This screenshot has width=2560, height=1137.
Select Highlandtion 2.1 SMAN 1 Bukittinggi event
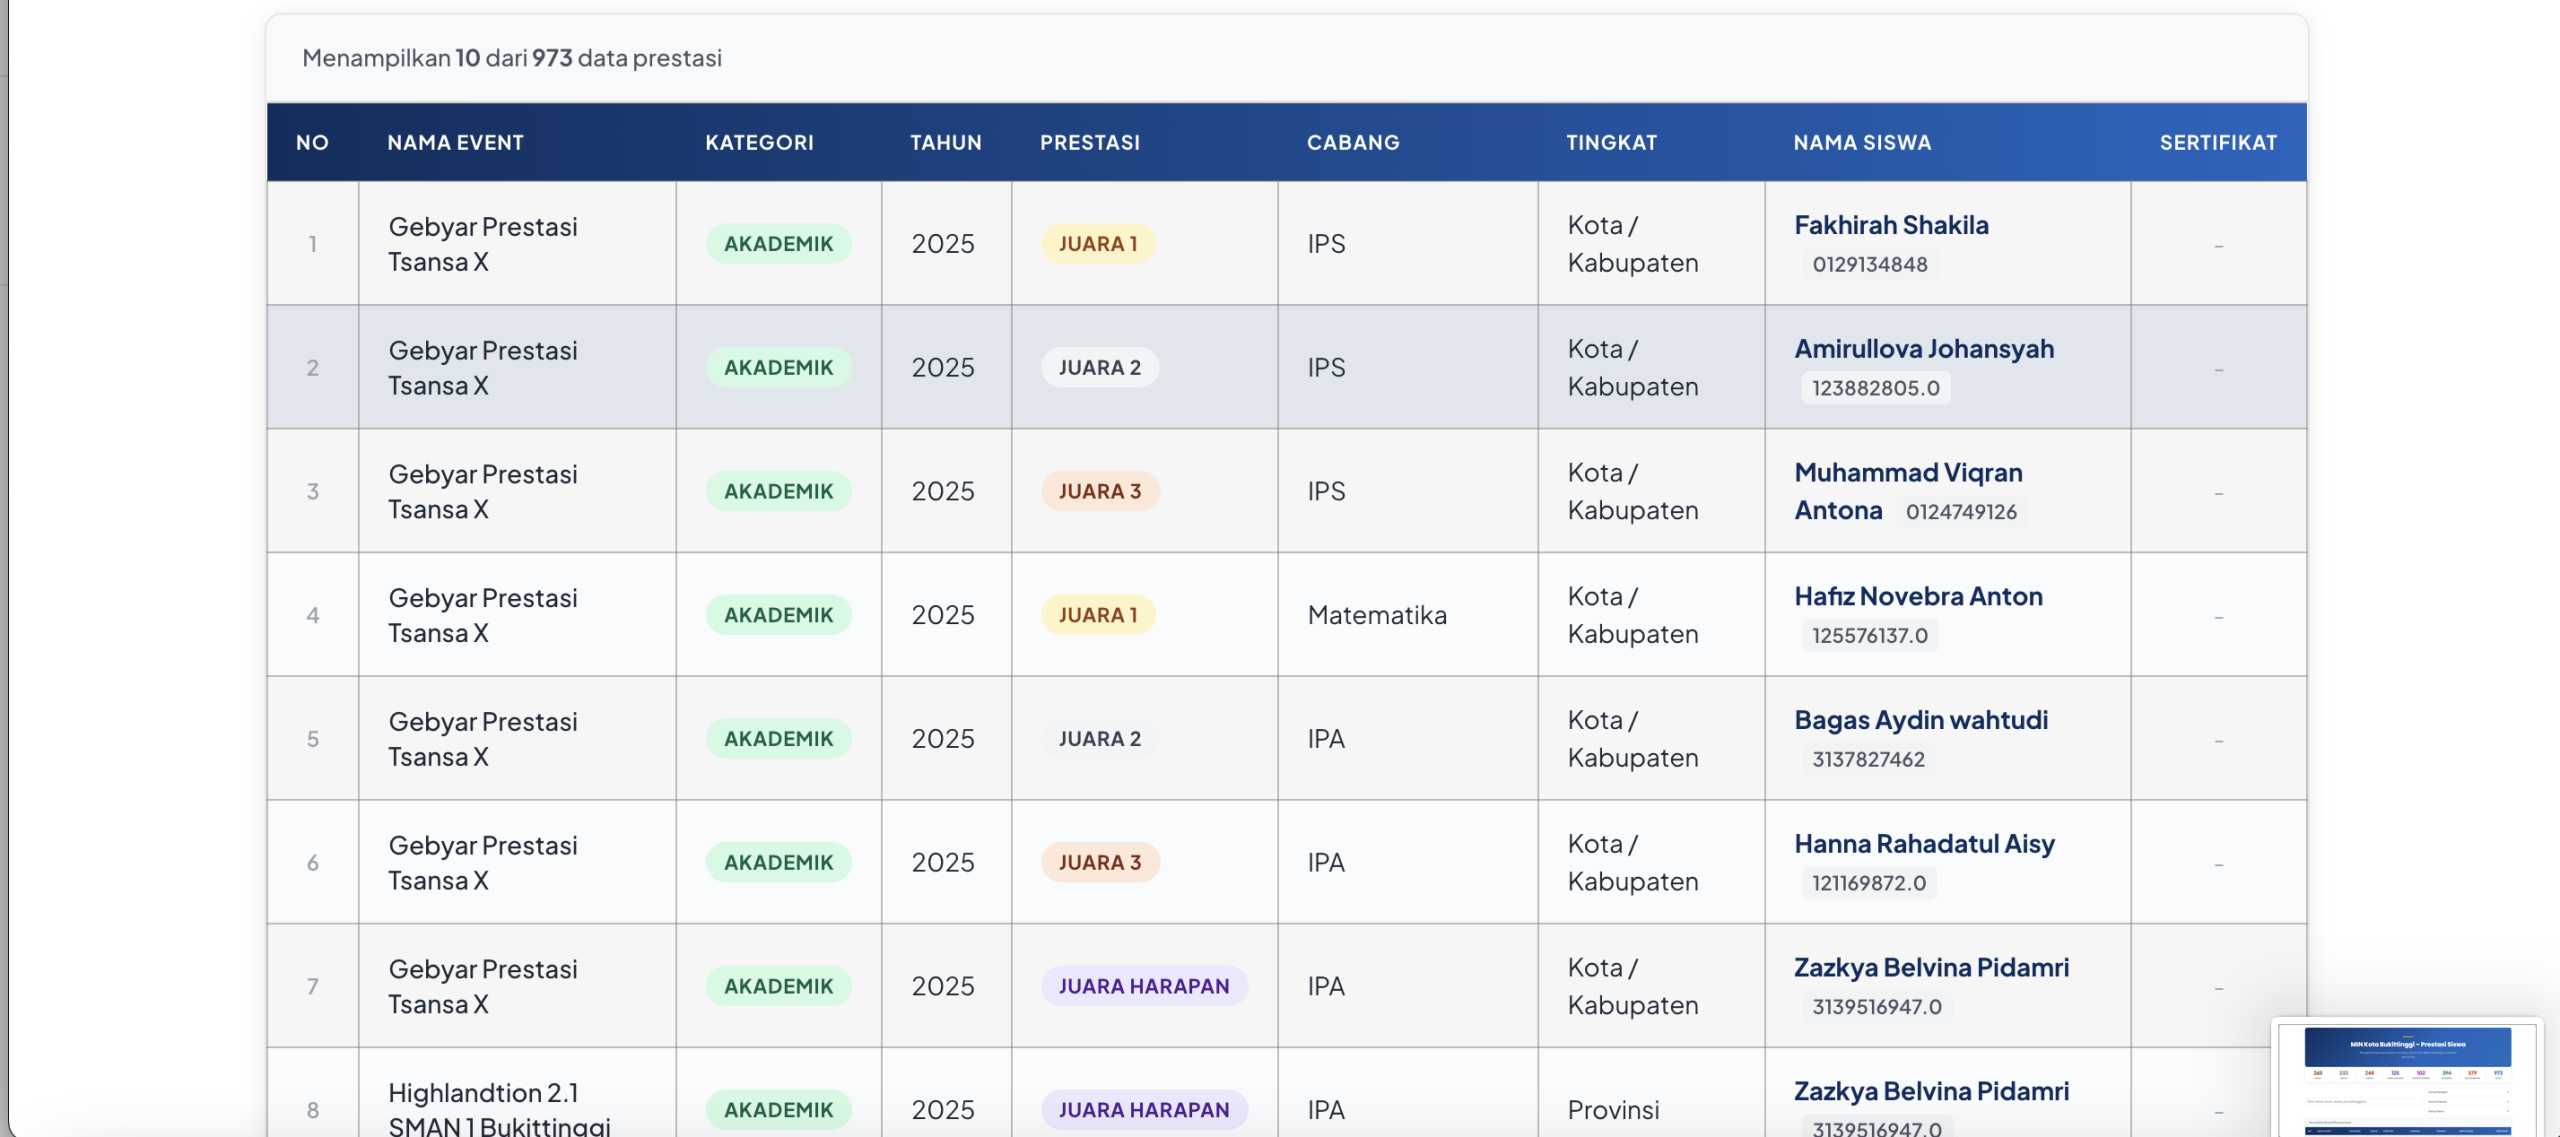(499, 1110)
